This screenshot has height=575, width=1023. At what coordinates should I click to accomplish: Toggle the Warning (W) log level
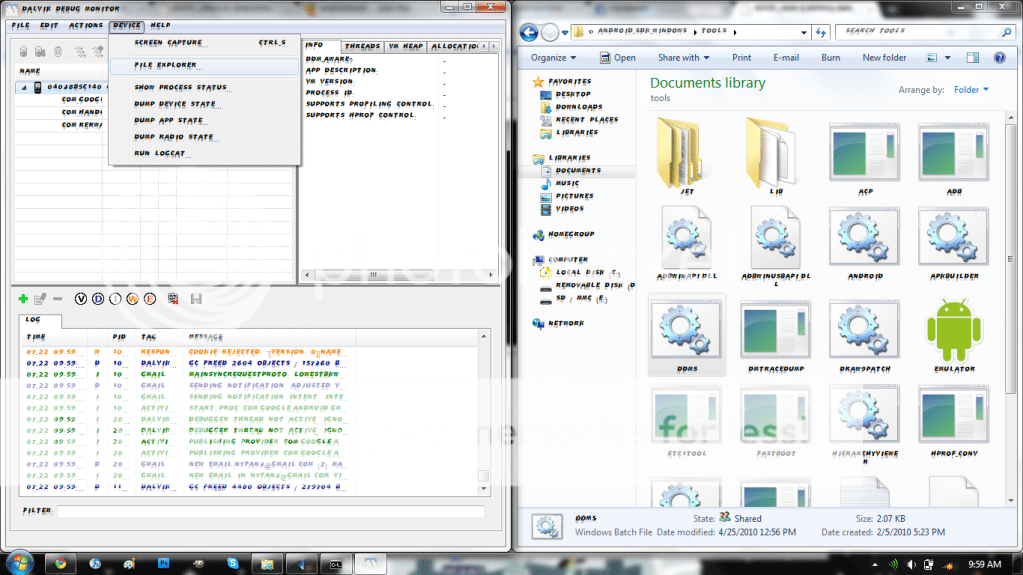pyautogui.click(x=132, y=299)
